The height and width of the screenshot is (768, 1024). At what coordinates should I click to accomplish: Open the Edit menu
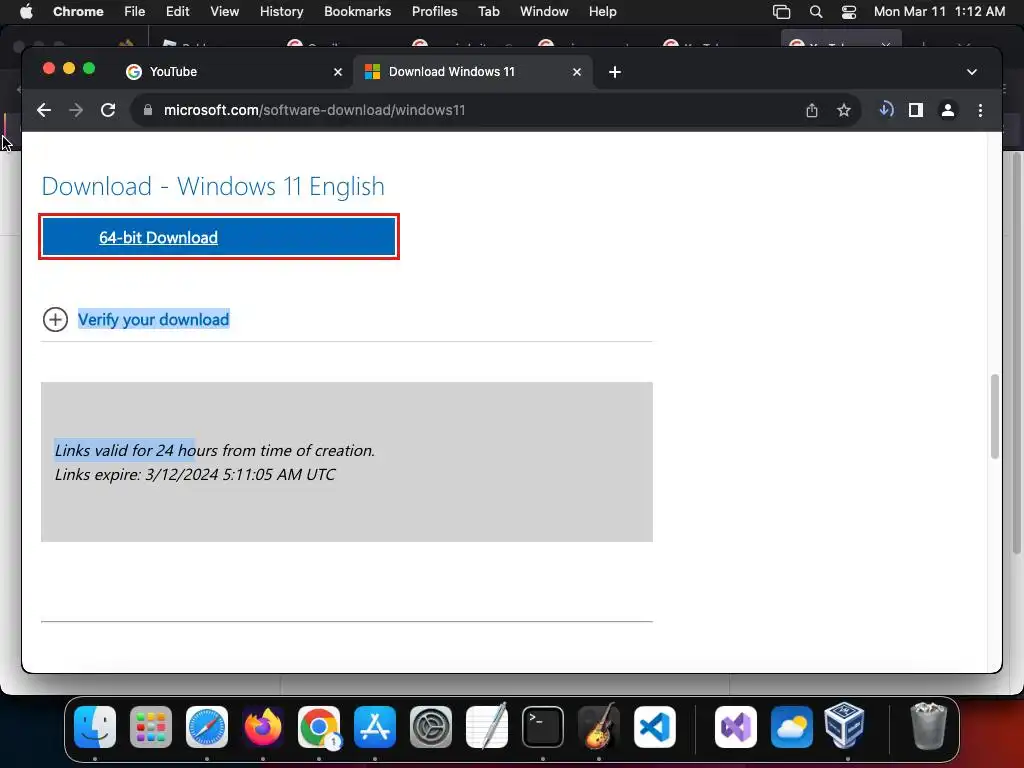(x=177, y=11)
